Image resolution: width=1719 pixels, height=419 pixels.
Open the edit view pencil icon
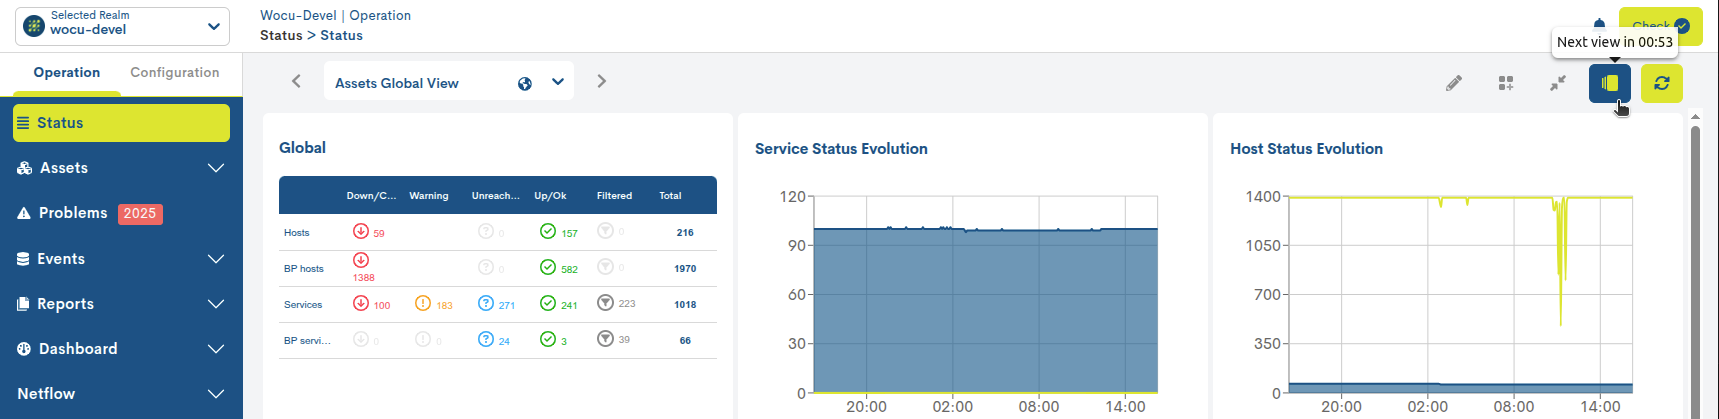click(x=1454, y=83)
